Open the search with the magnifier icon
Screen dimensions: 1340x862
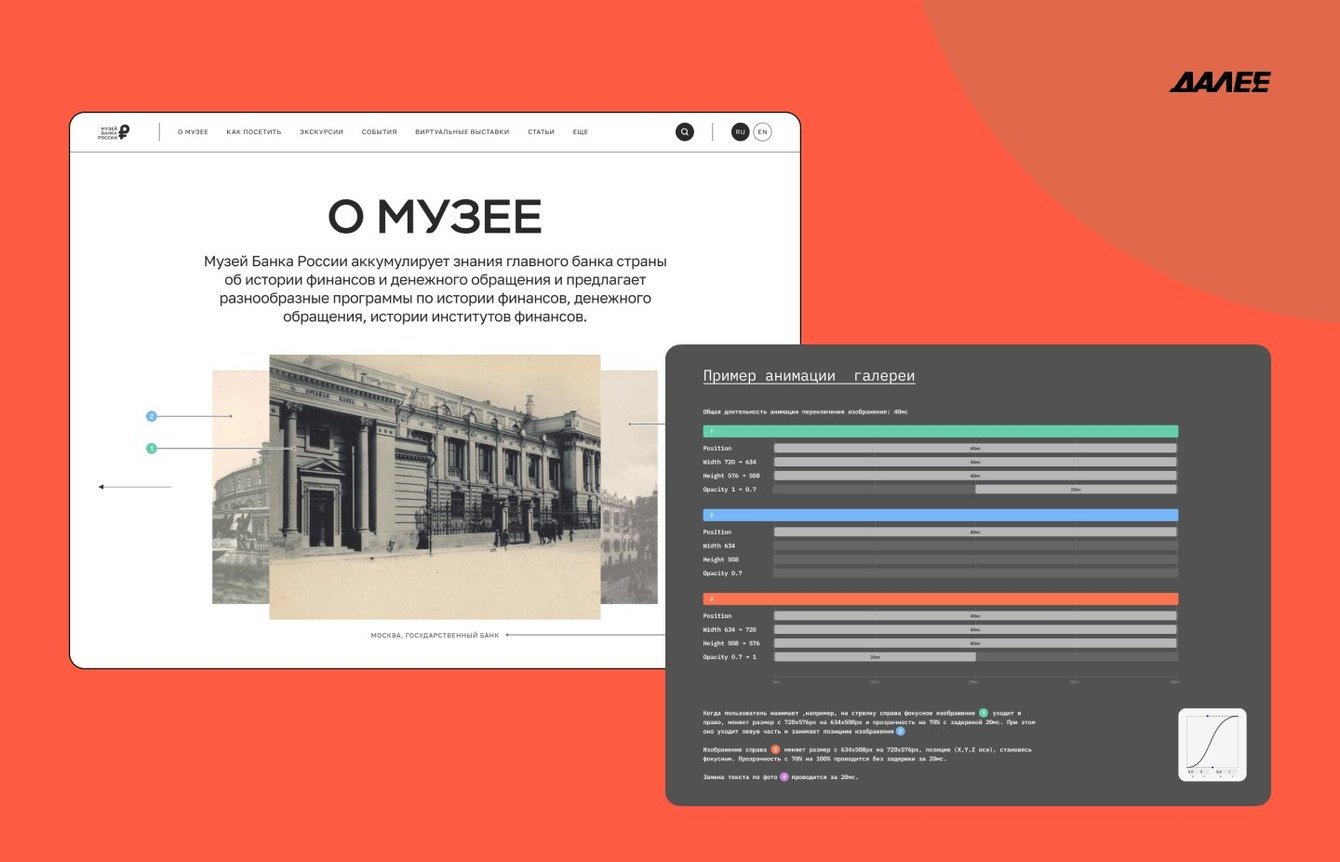(x=684, y=132)
